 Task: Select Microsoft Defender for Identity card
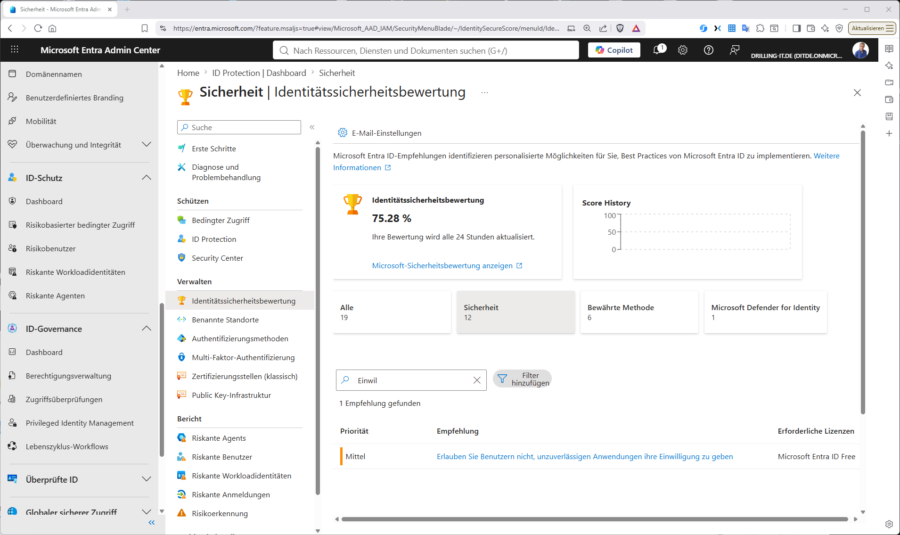tap(766, 312)
